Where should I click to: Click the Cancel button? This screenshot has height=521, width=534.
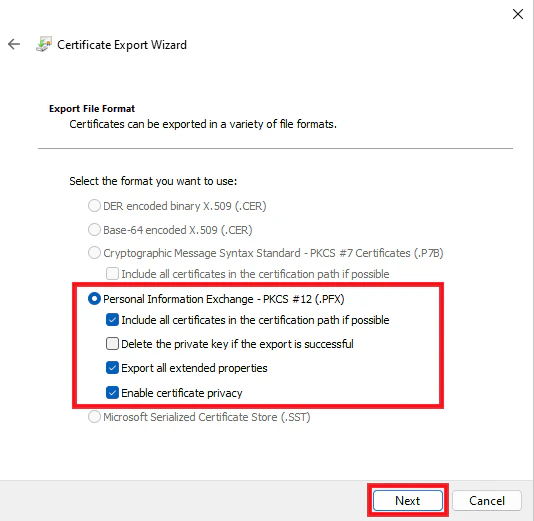[487, 500]
